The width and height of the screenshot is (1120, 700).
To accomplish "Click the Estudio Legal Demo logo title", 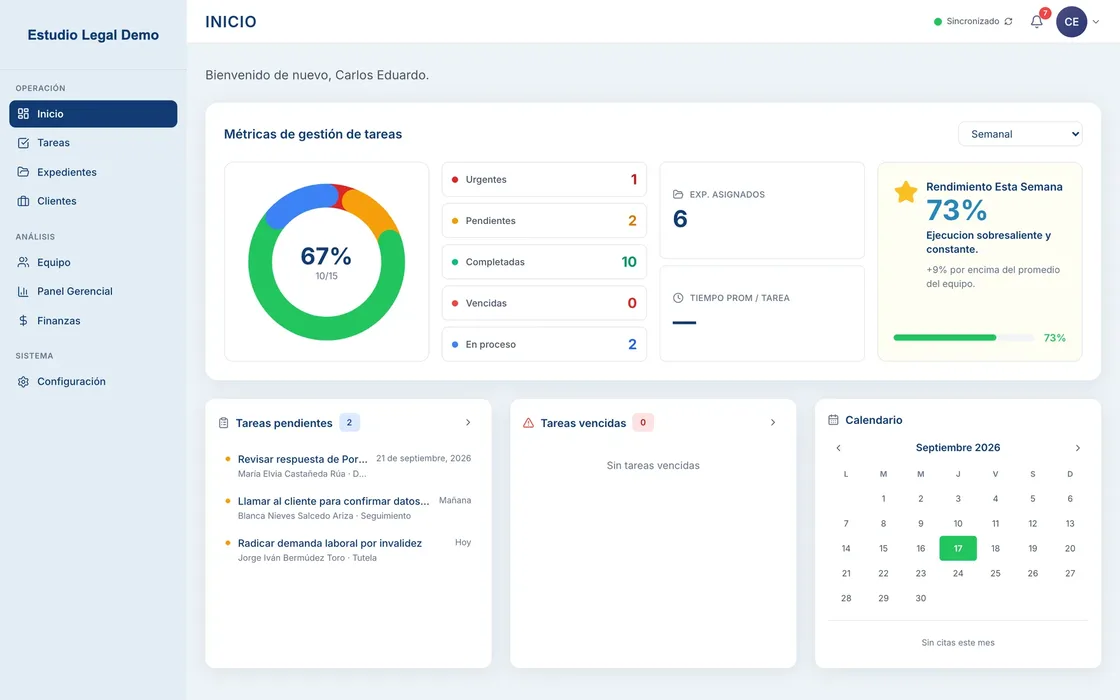I will pyautogui.click(x=93, y=35).
